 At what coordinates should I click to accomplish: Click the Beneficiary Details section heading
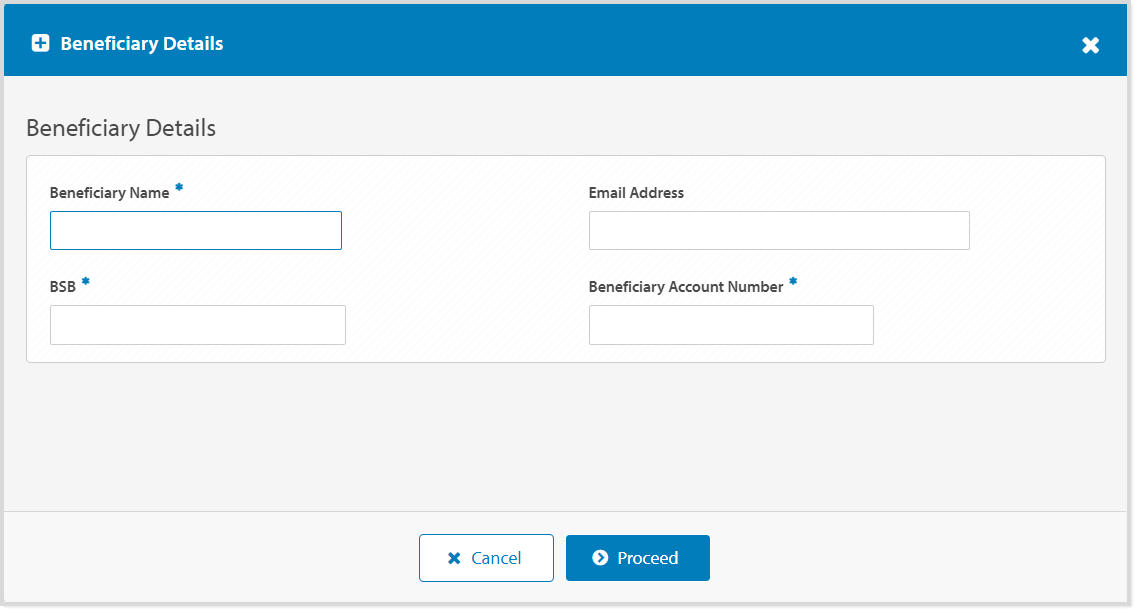pyautogui.click(x=121, y=128)
